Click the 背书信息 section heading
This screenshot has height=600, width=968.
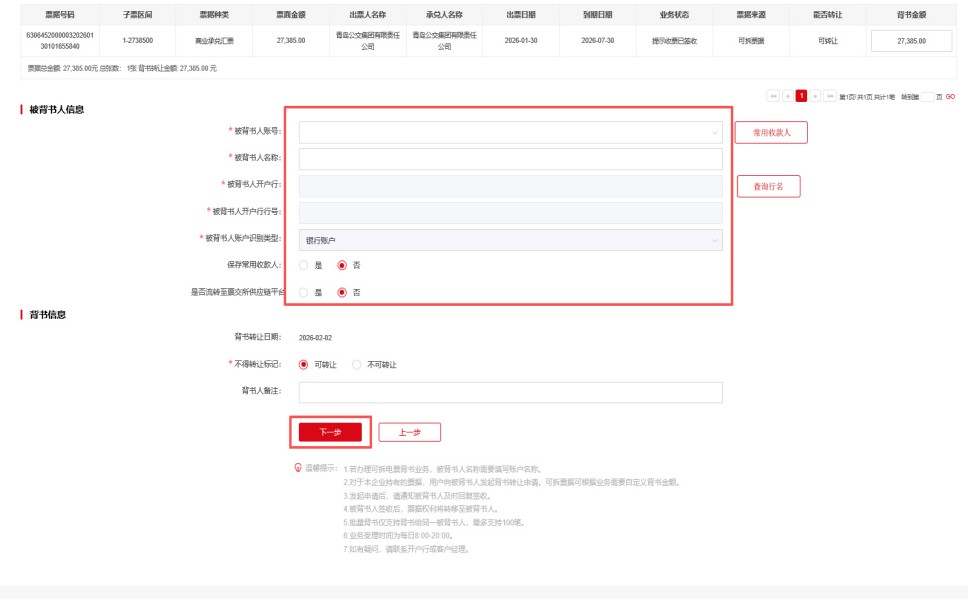(48, 315)
